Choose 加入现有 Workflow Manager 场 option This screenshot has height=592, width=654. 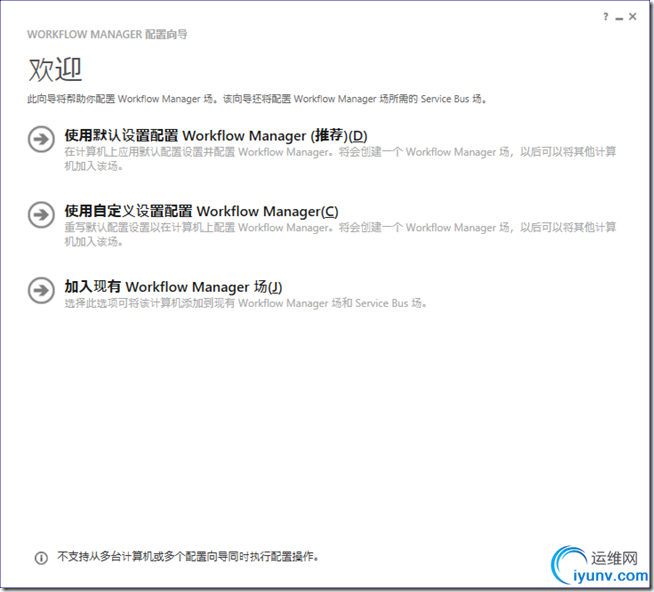[173, 287]
